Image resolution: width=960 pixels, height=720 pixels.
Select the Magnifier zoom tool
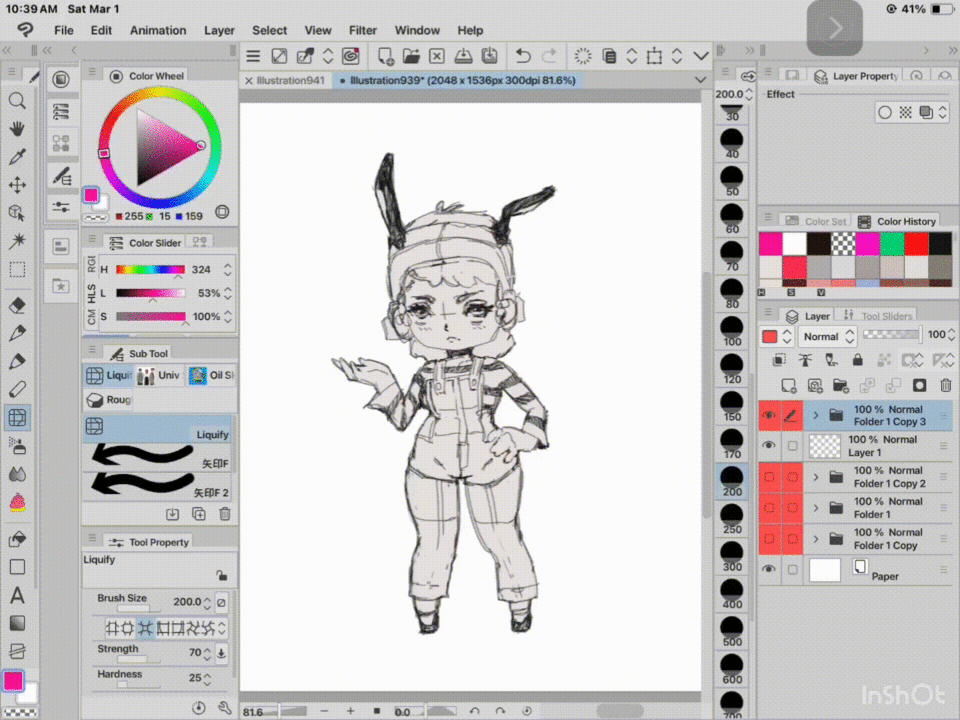click(x=17, y=101)
